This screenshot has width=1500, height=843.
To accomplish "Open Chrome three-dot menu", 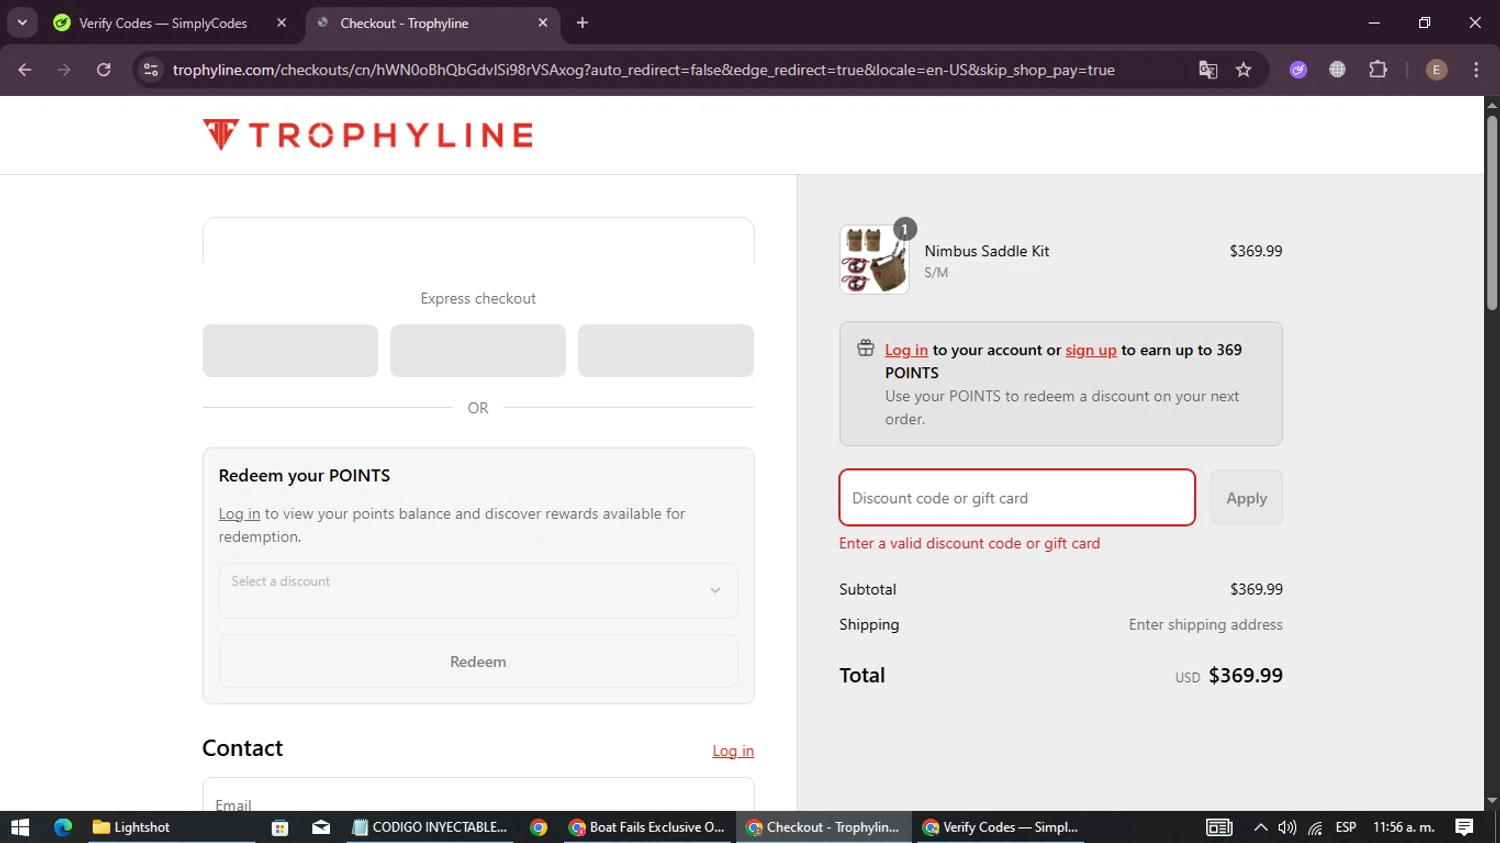I will (1476, 70).
